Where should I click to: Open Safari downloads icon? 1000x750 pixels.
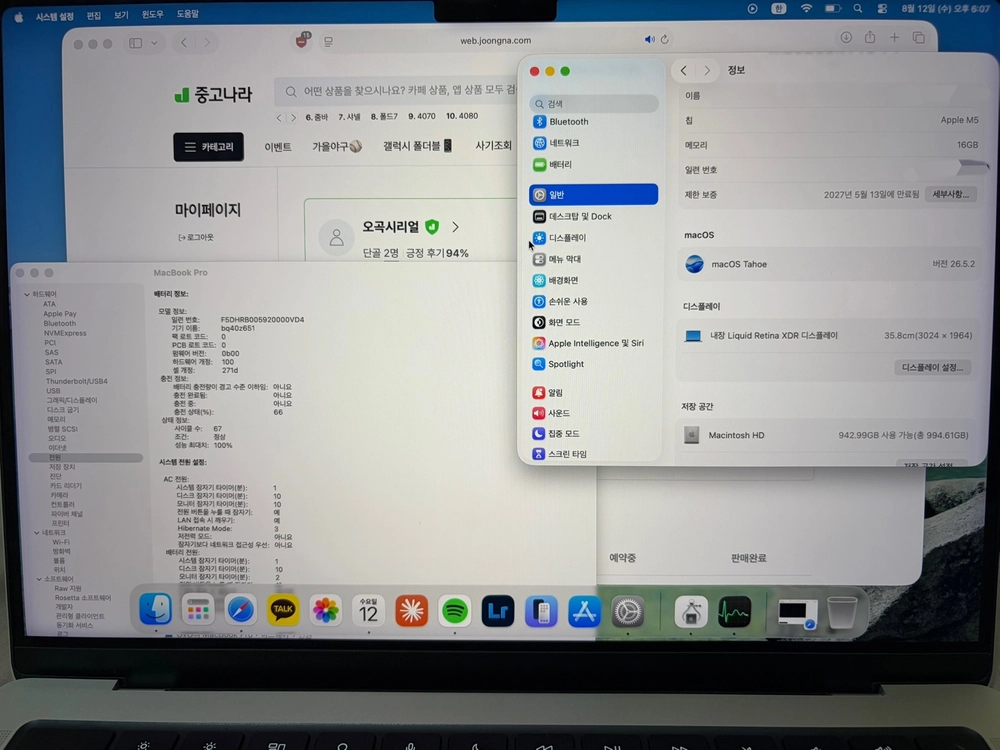(x=846, y=38)
